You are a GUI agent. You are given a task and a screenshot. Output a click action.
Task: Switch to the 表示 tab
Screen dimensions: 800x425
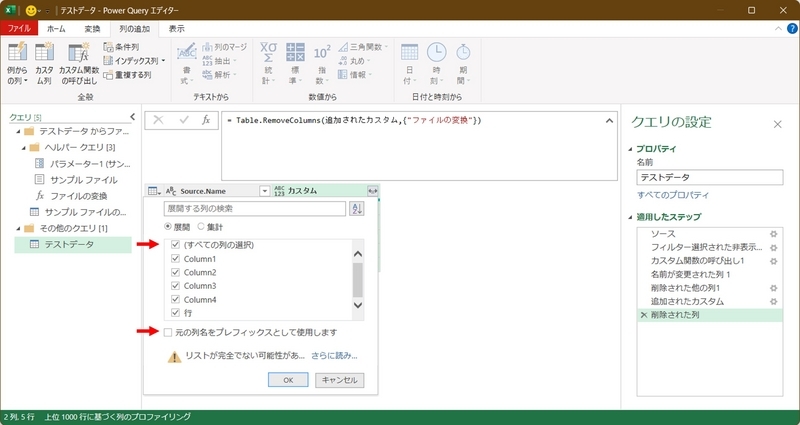point(177,29)
